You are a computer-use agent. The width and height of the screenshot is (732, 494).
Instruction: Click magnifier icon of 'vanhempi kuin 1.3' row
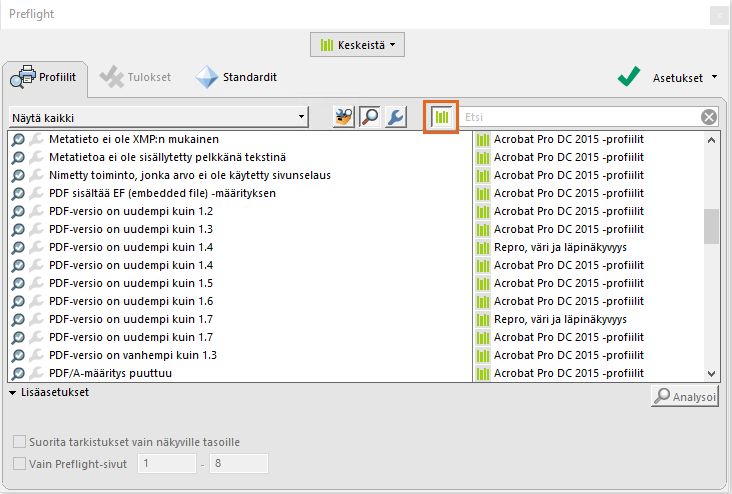[x=18, y=355]
